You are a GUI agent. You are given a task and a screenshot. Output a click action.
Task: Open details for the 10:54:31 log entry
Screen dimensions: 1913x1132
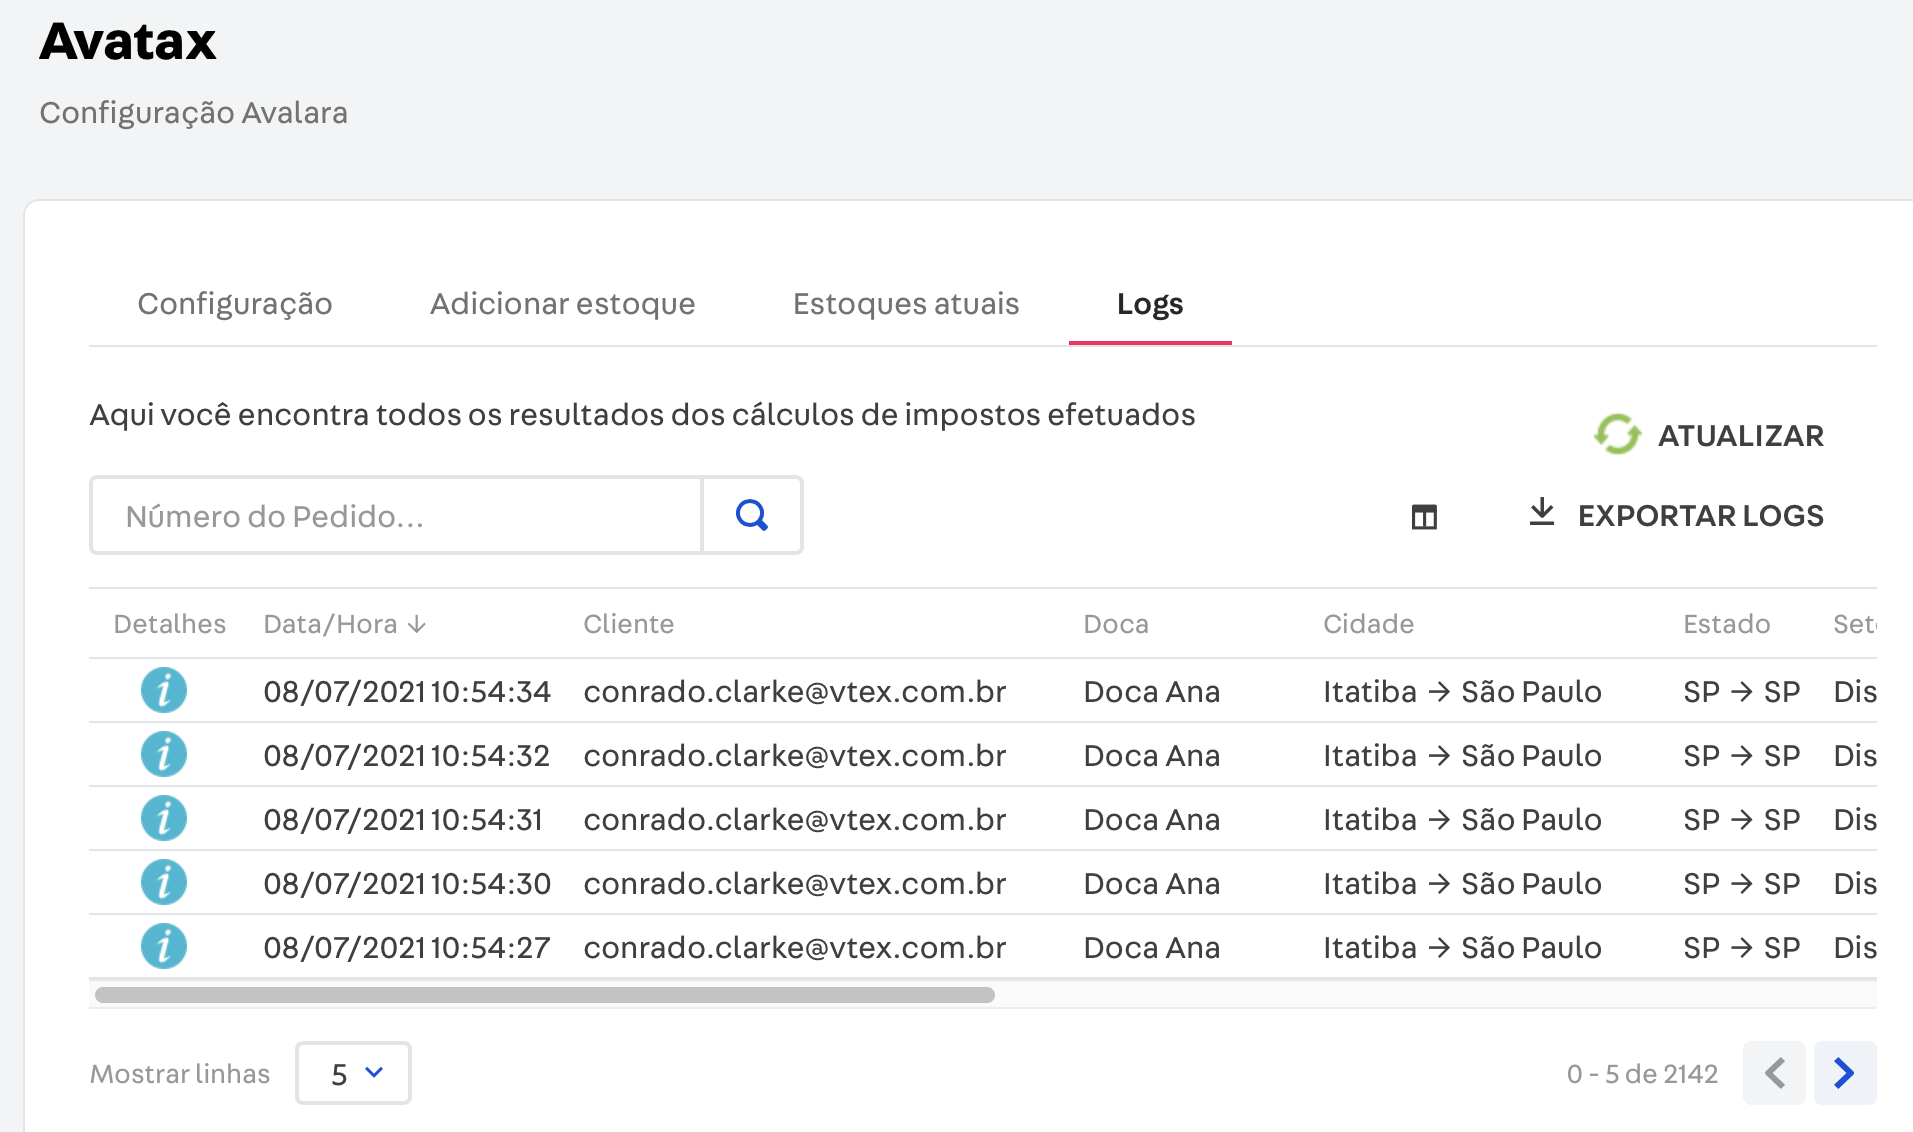pyautogui.click(x=164, y=818)
